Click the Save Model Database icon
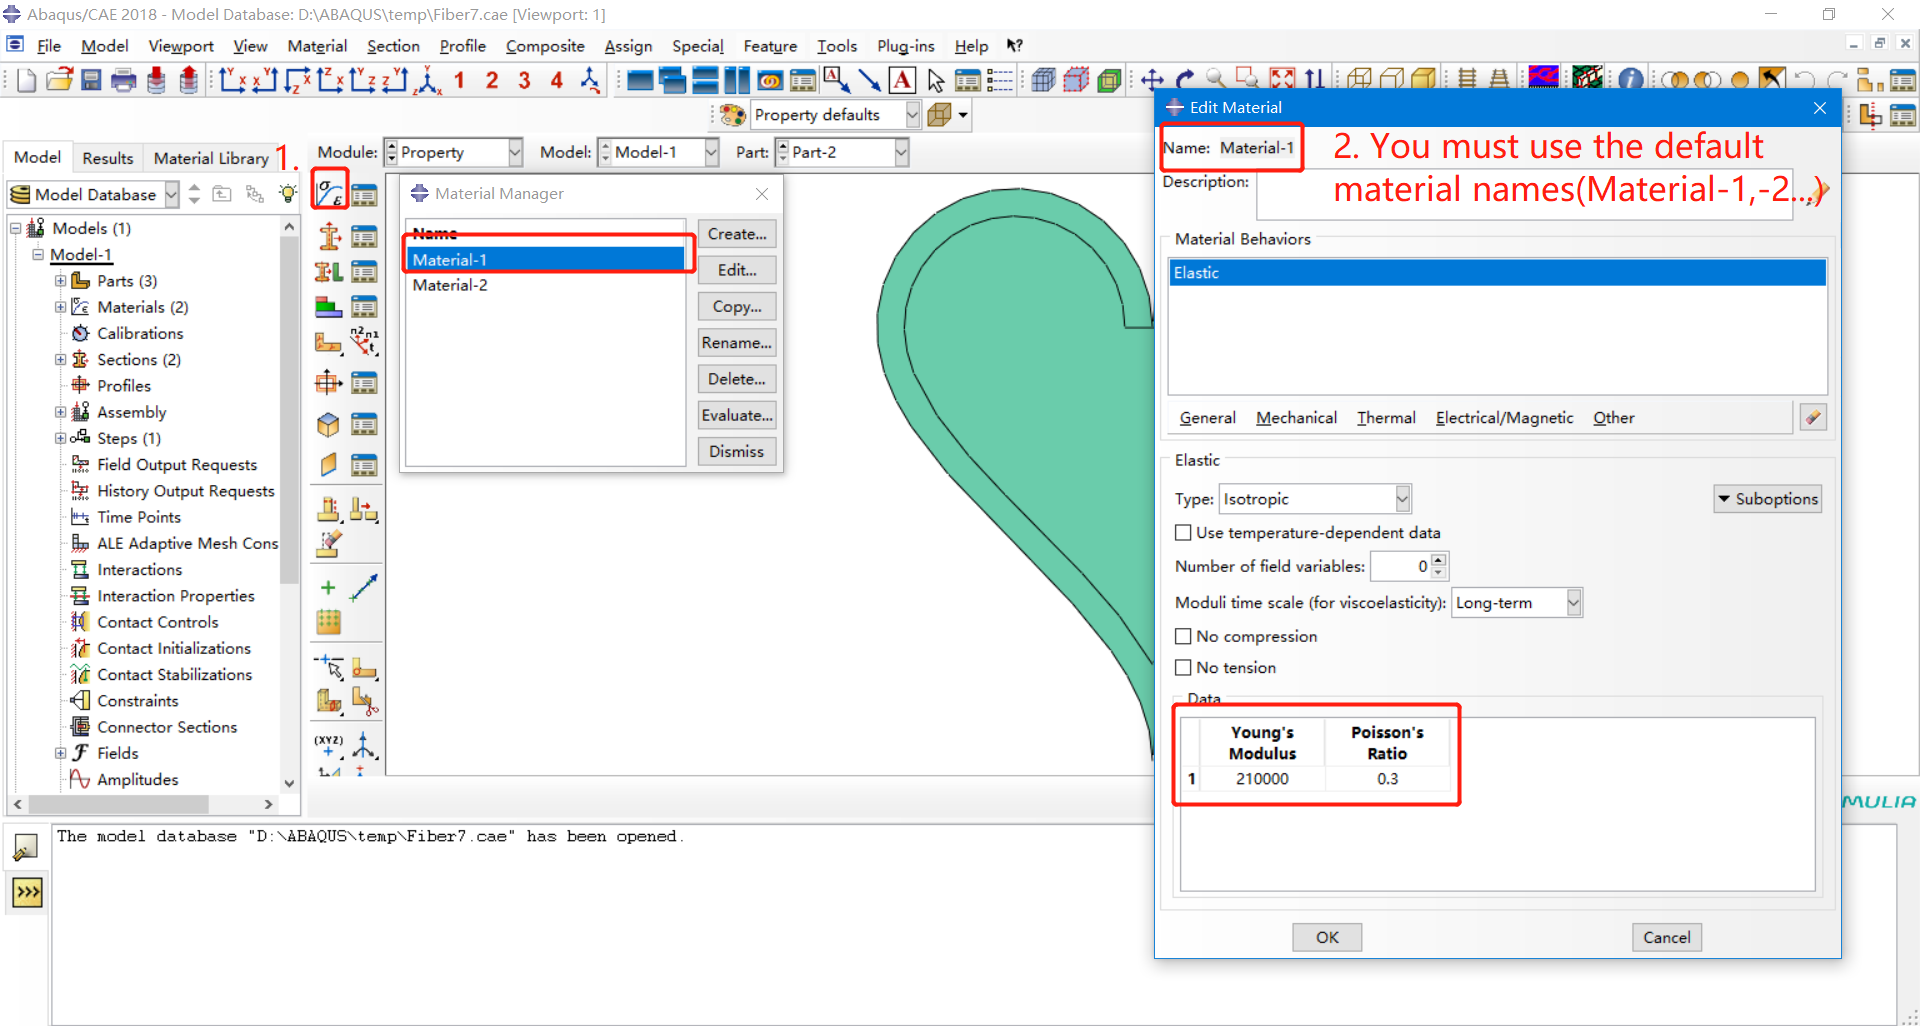The image size is (1920, 1026). pyautogui.click(x=91, y=80)
